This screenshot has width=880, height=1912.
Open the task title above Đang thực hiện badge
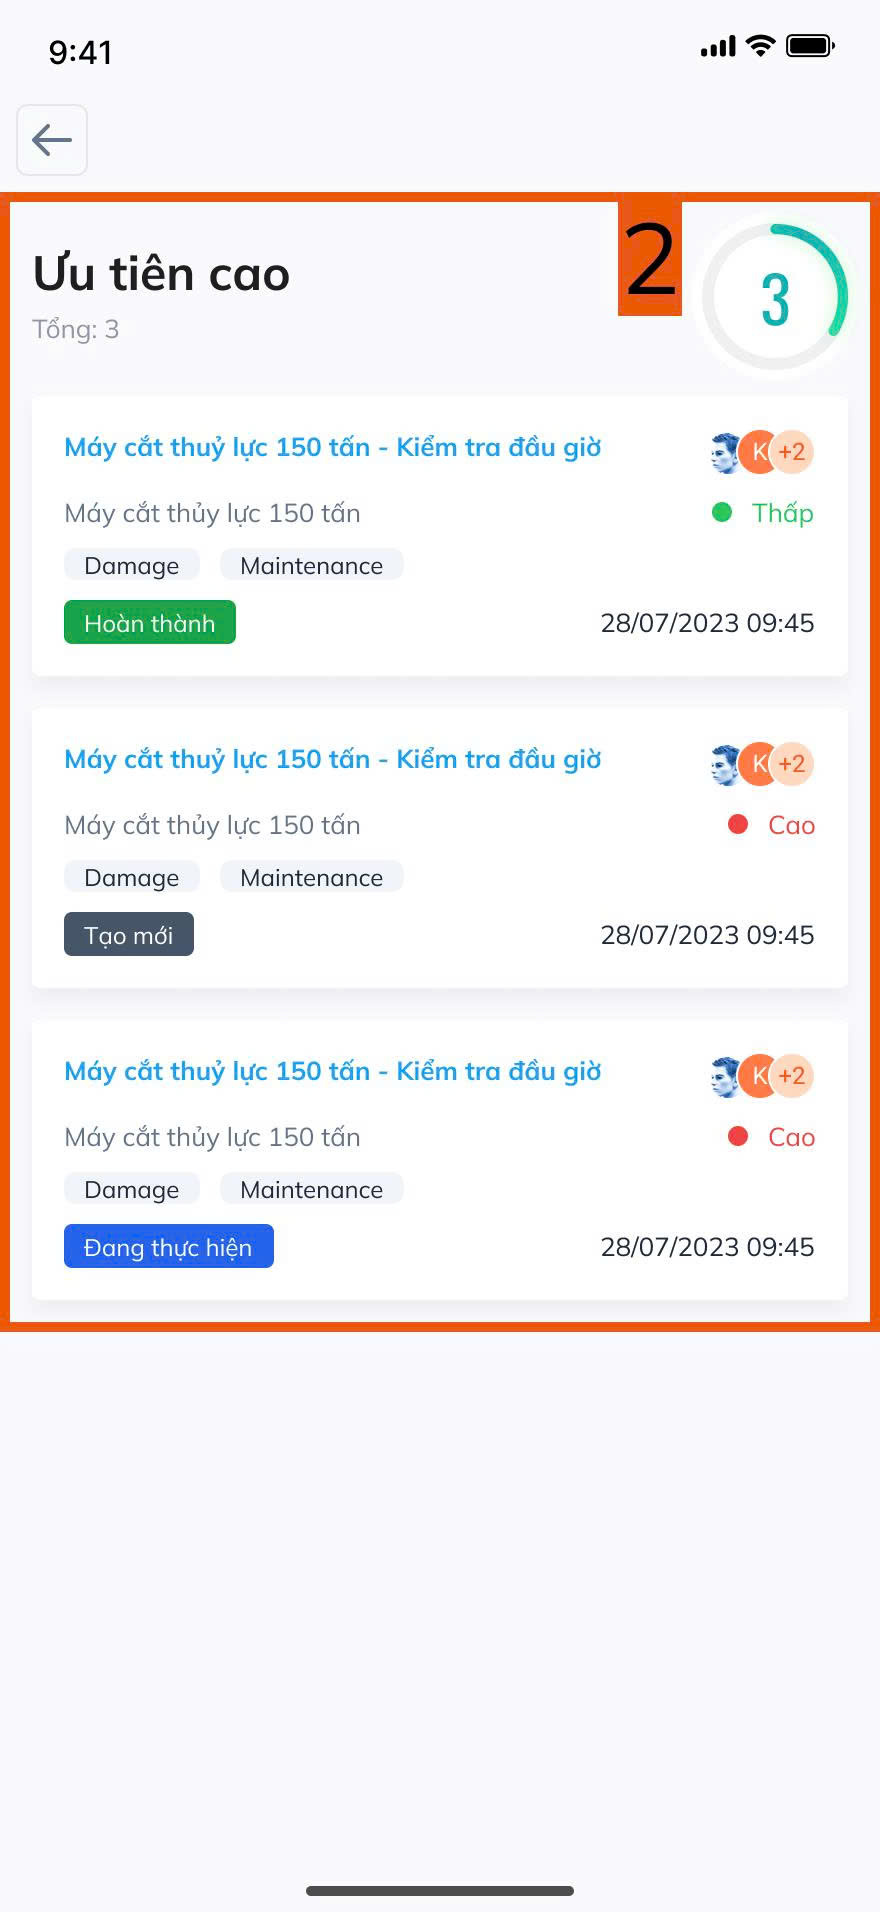point(333,1071)
